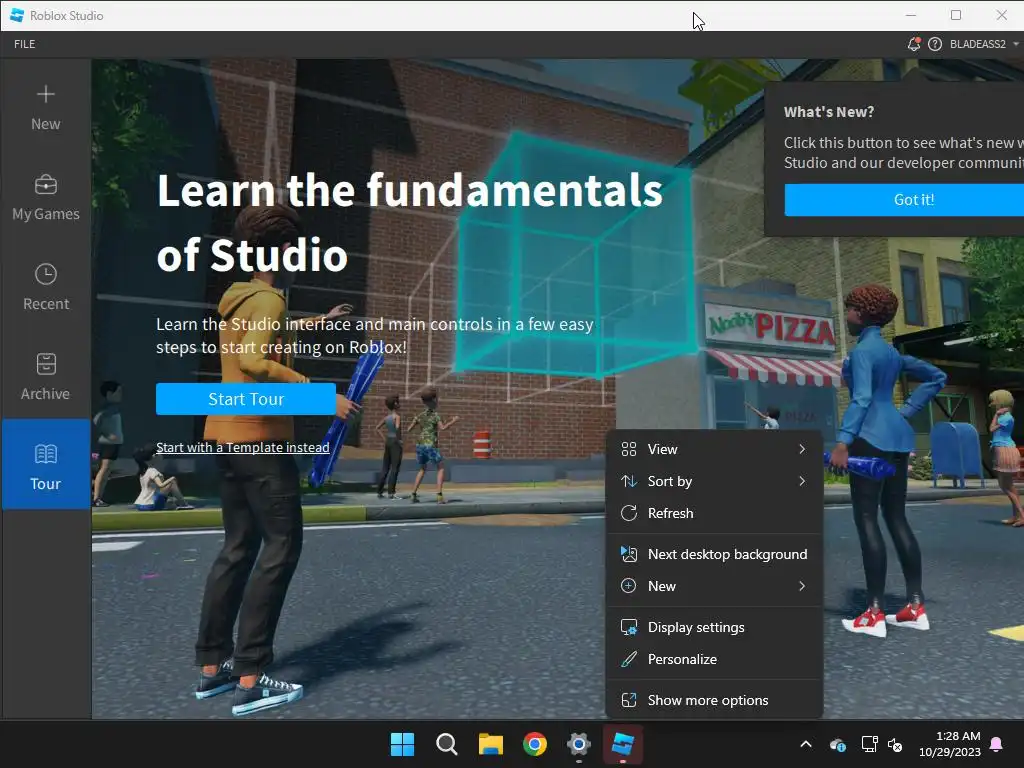Viewport: 1024px width, 768px height.
Task: Click the Refresh circular arrow icon
Action: pos(629,513)
